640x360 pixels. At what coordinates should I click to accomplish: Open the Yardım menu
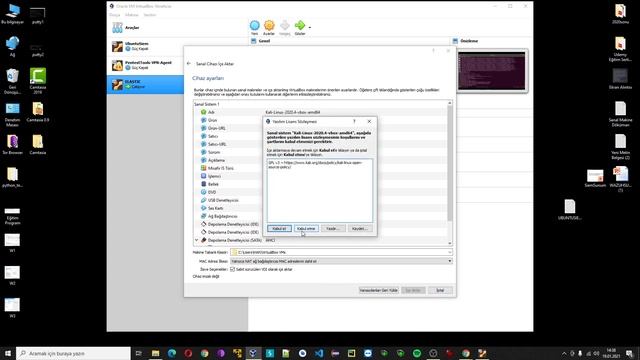pos(150,15)
